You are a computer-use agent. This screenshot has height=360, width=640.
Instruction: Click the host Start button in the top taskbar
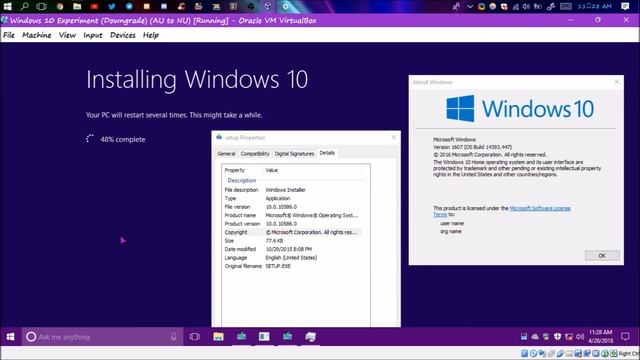pyautogui.click(x=7, y=6)
